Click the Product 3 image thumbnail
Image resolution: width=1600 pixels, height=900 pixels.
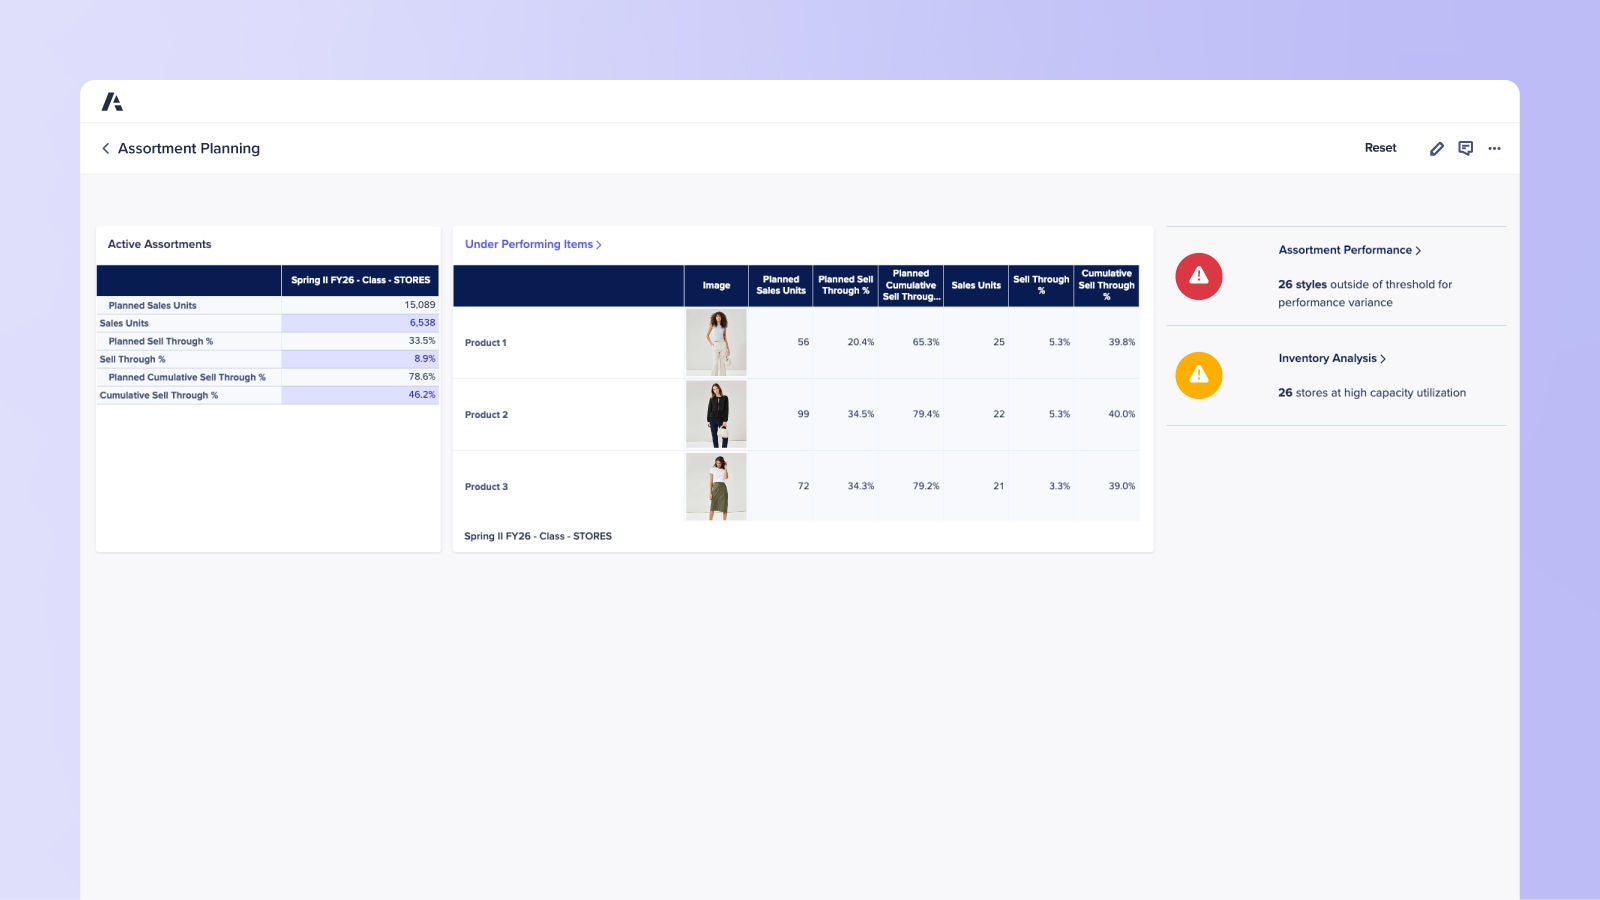point(715,487)
